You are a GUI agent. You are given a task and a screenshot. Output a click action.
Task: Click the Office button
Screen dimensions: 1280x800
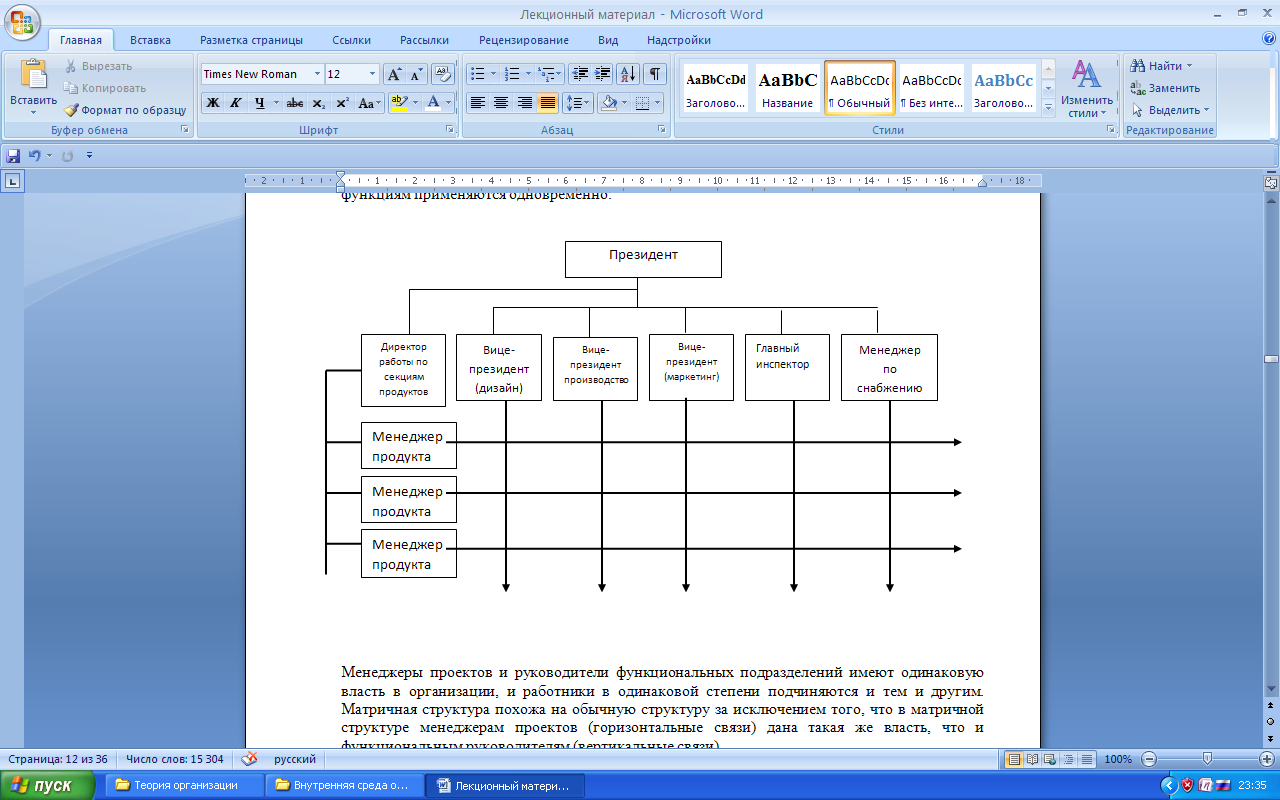point(21,21)
